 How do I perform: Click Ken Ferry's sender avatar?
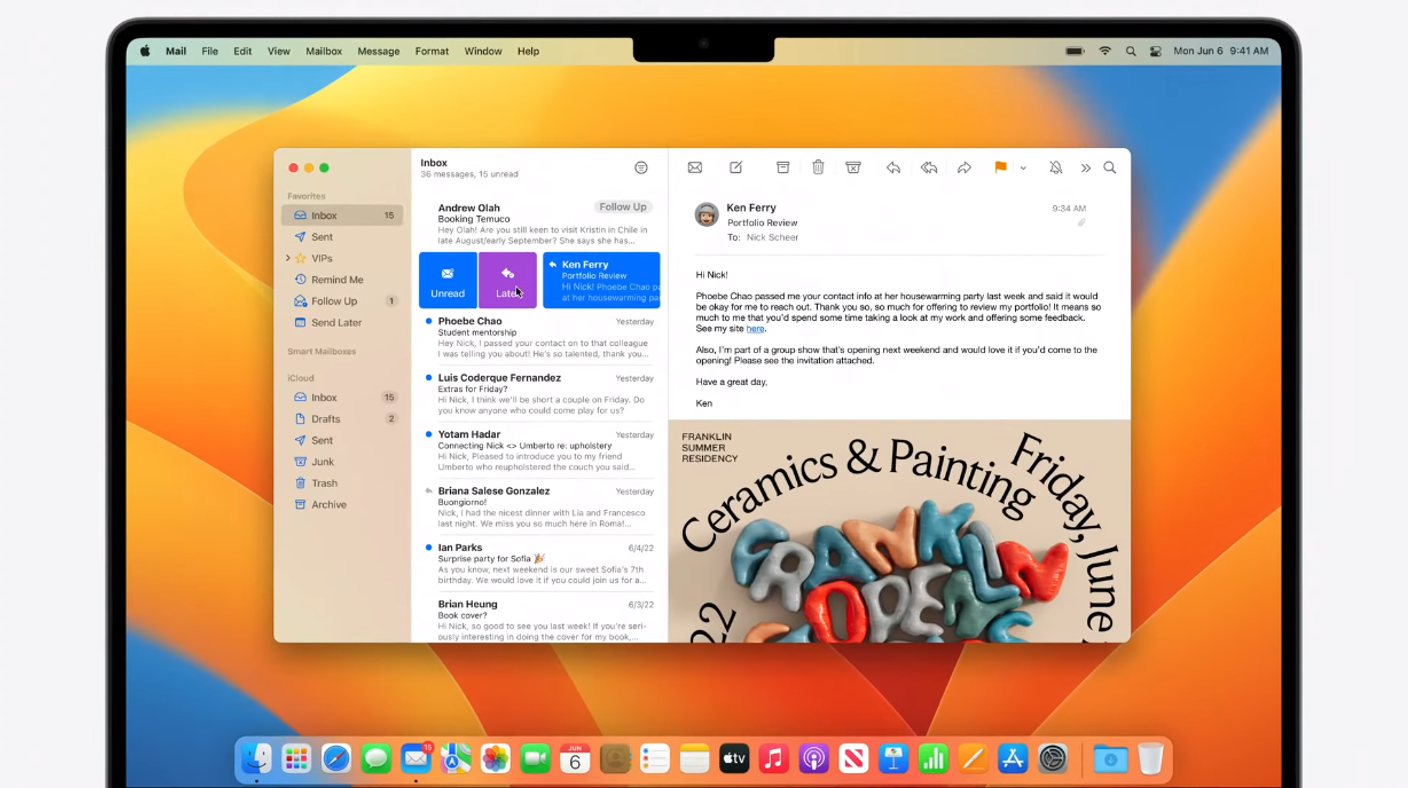coord(707,214)
